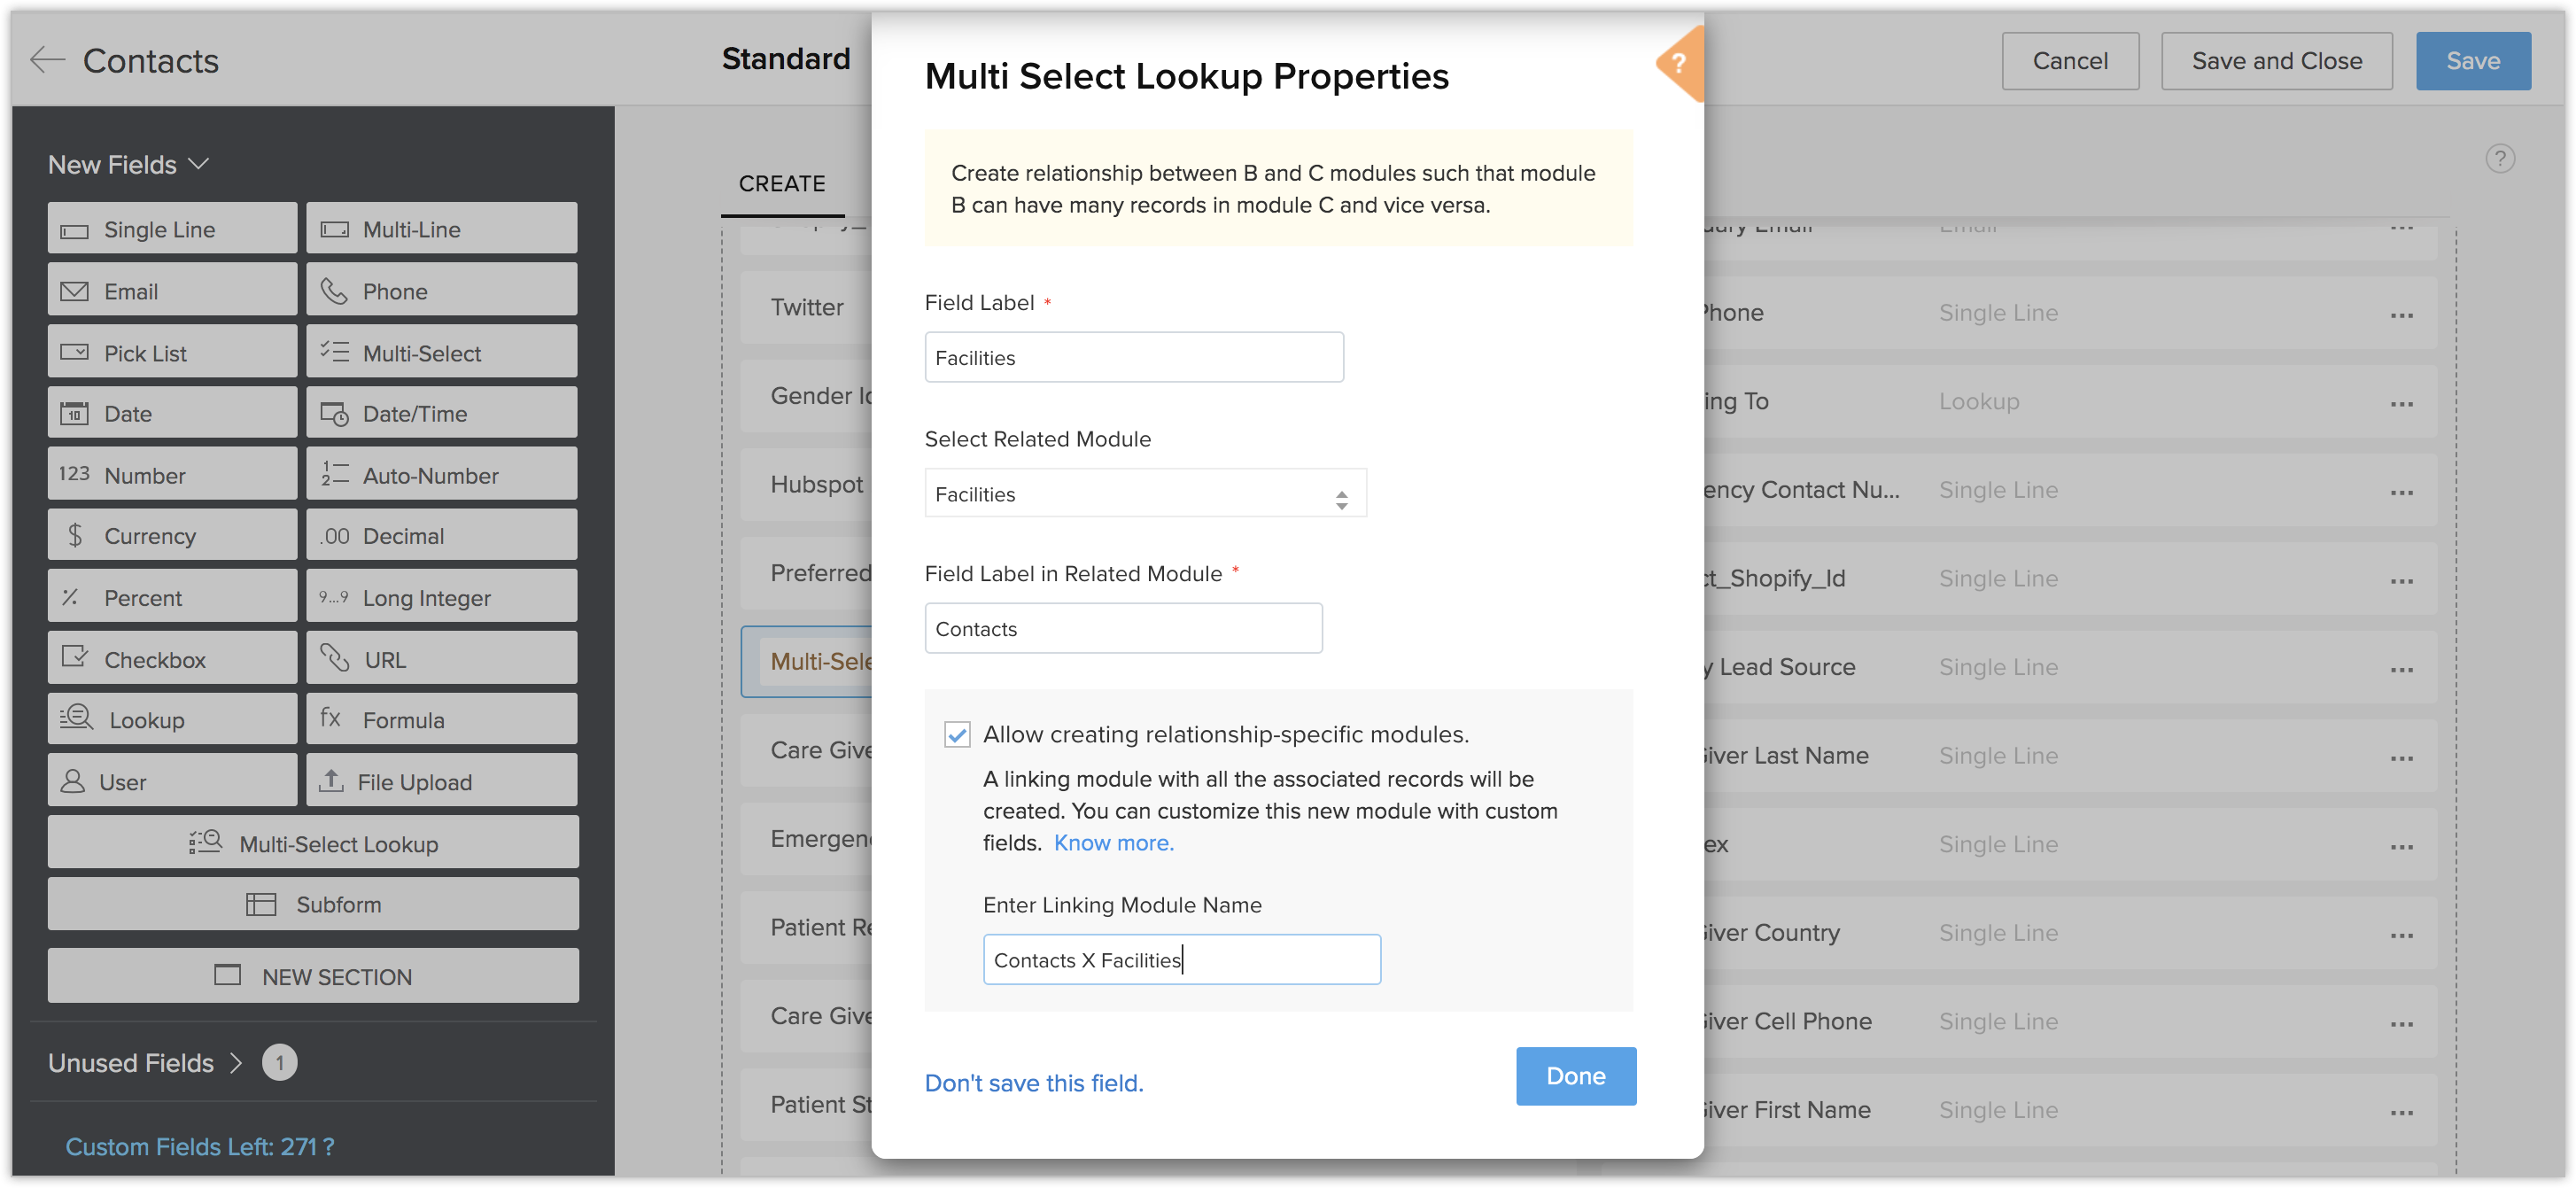Click the Field Label input box

1133,357
